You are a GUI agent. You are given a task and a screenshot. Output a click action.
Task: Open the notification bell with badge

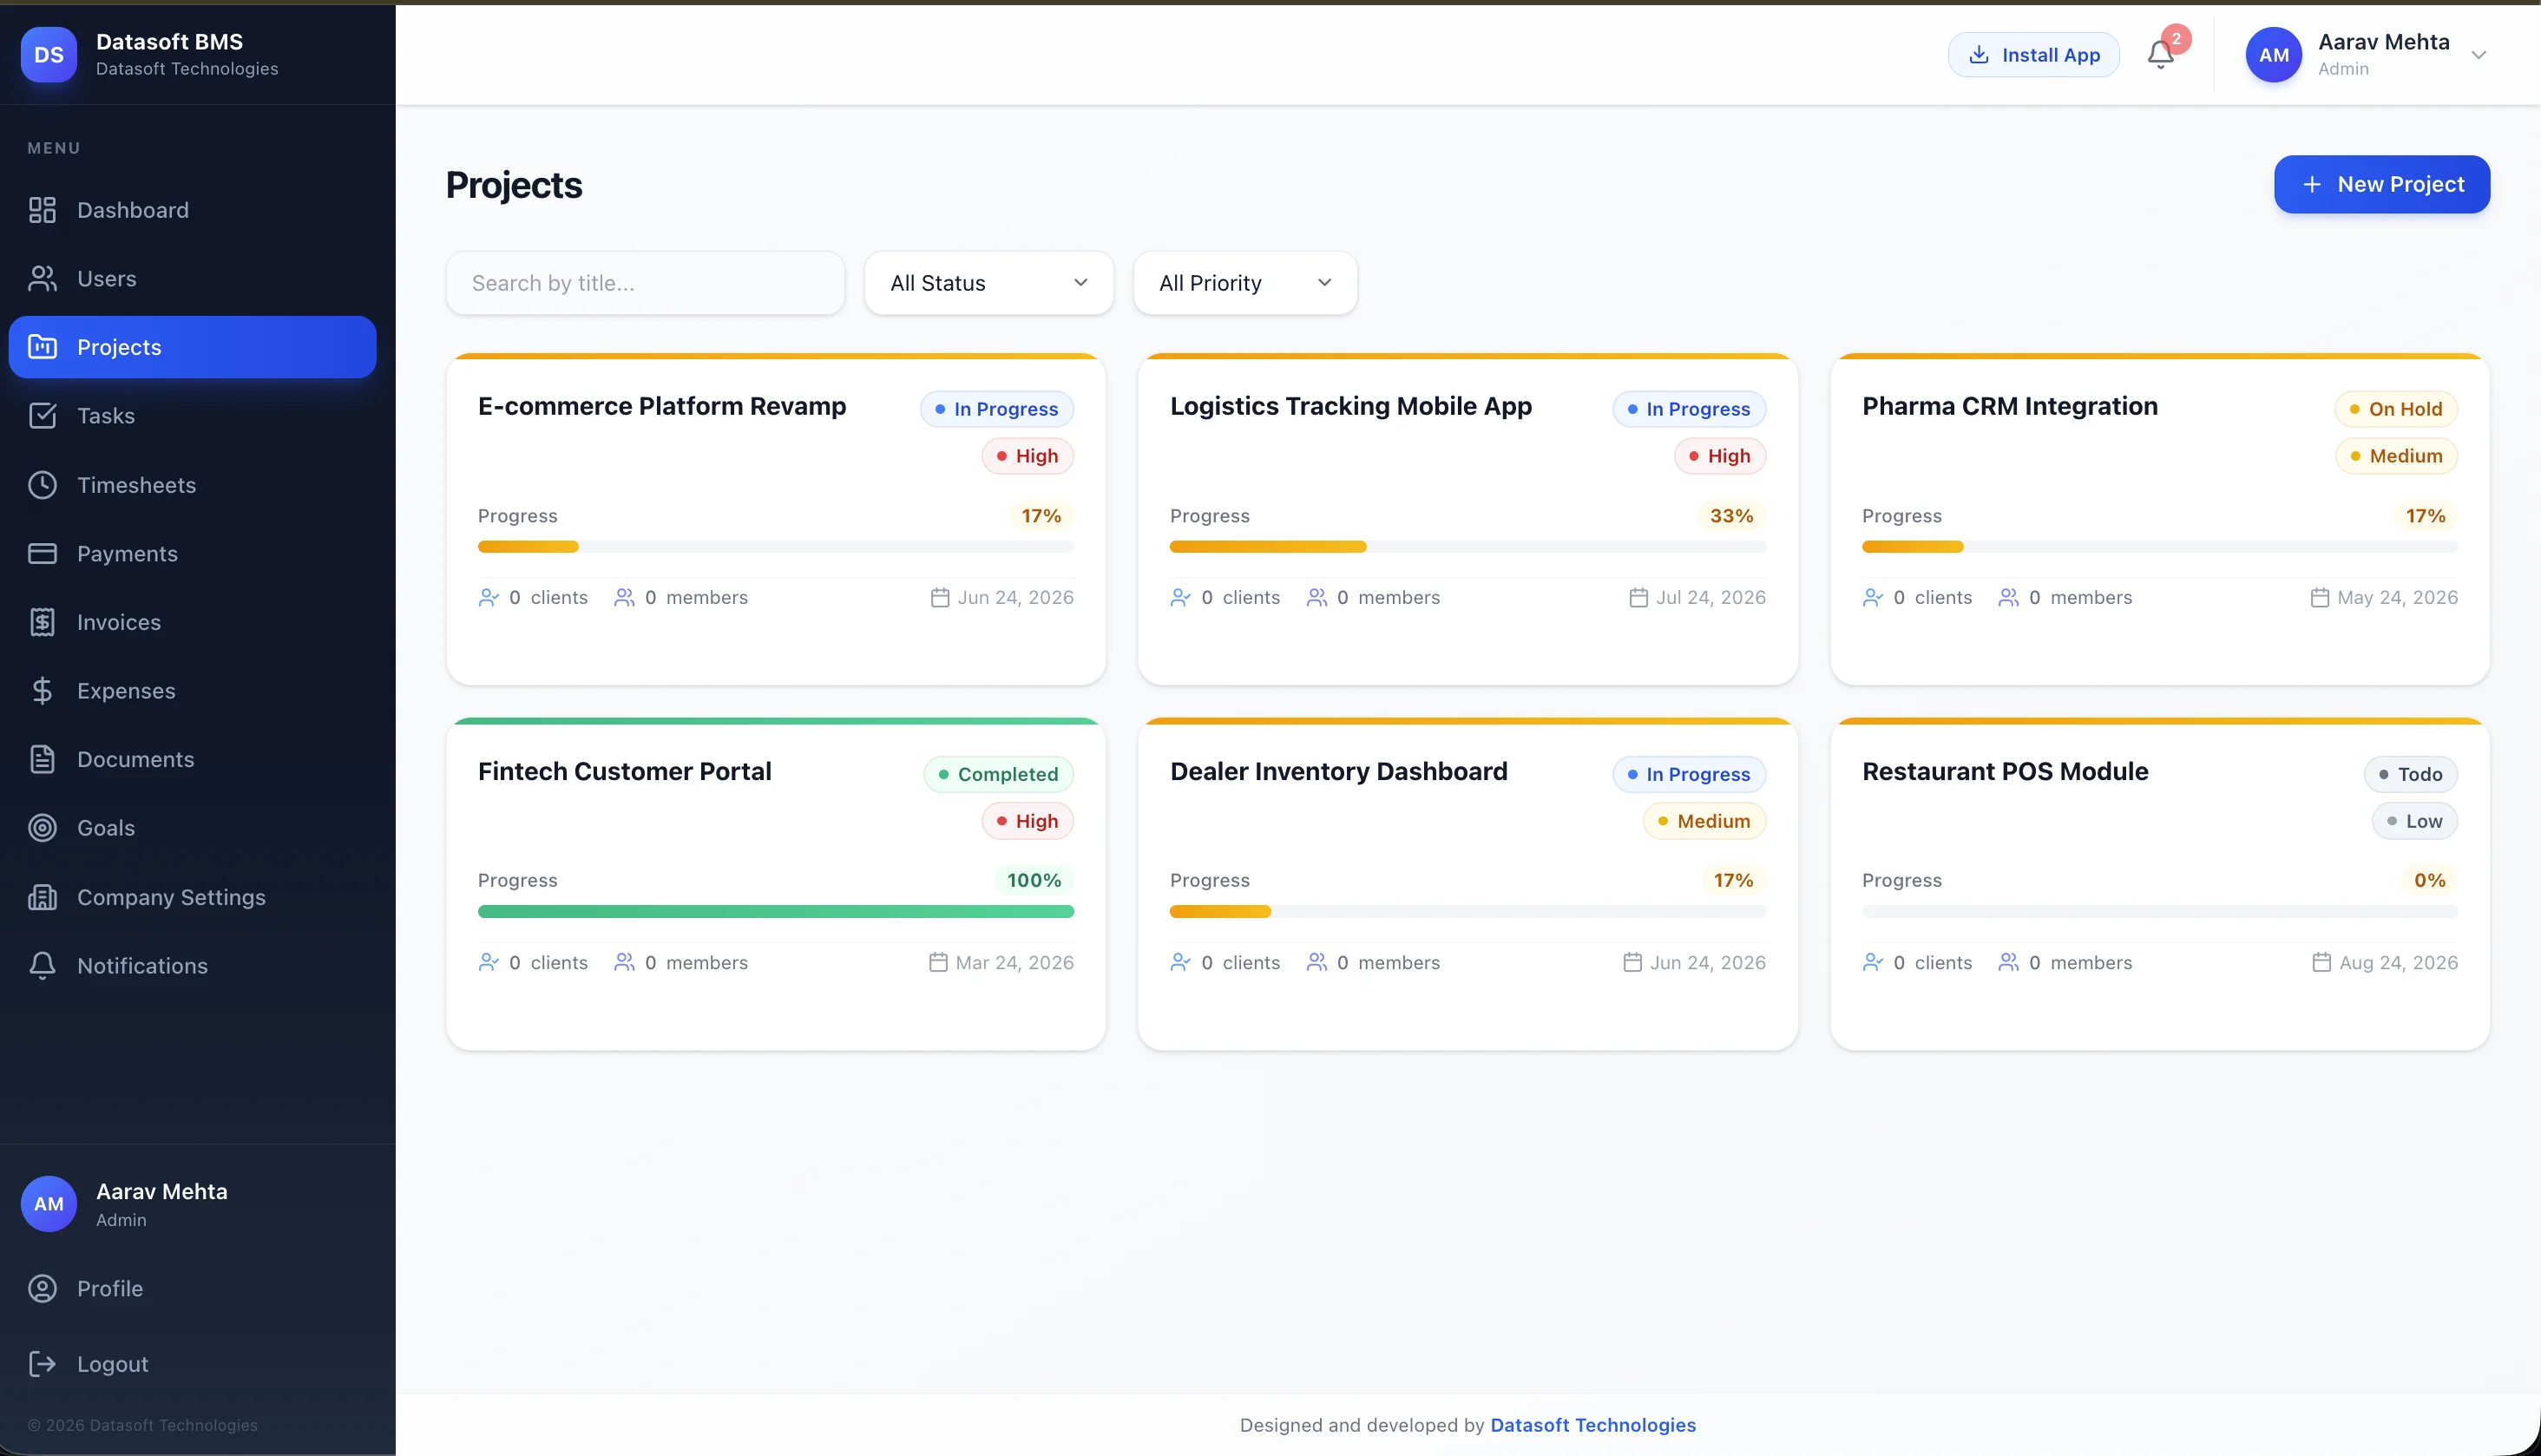coord(2160,55)
